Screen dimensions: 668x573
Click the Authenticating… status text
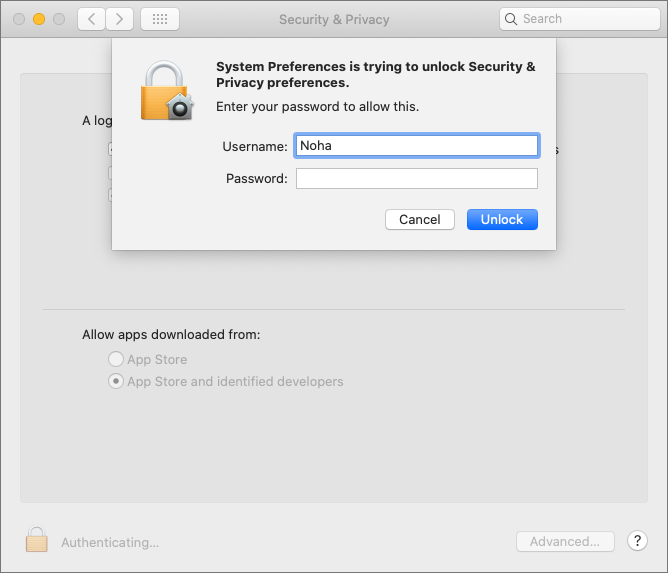point(110,542)
